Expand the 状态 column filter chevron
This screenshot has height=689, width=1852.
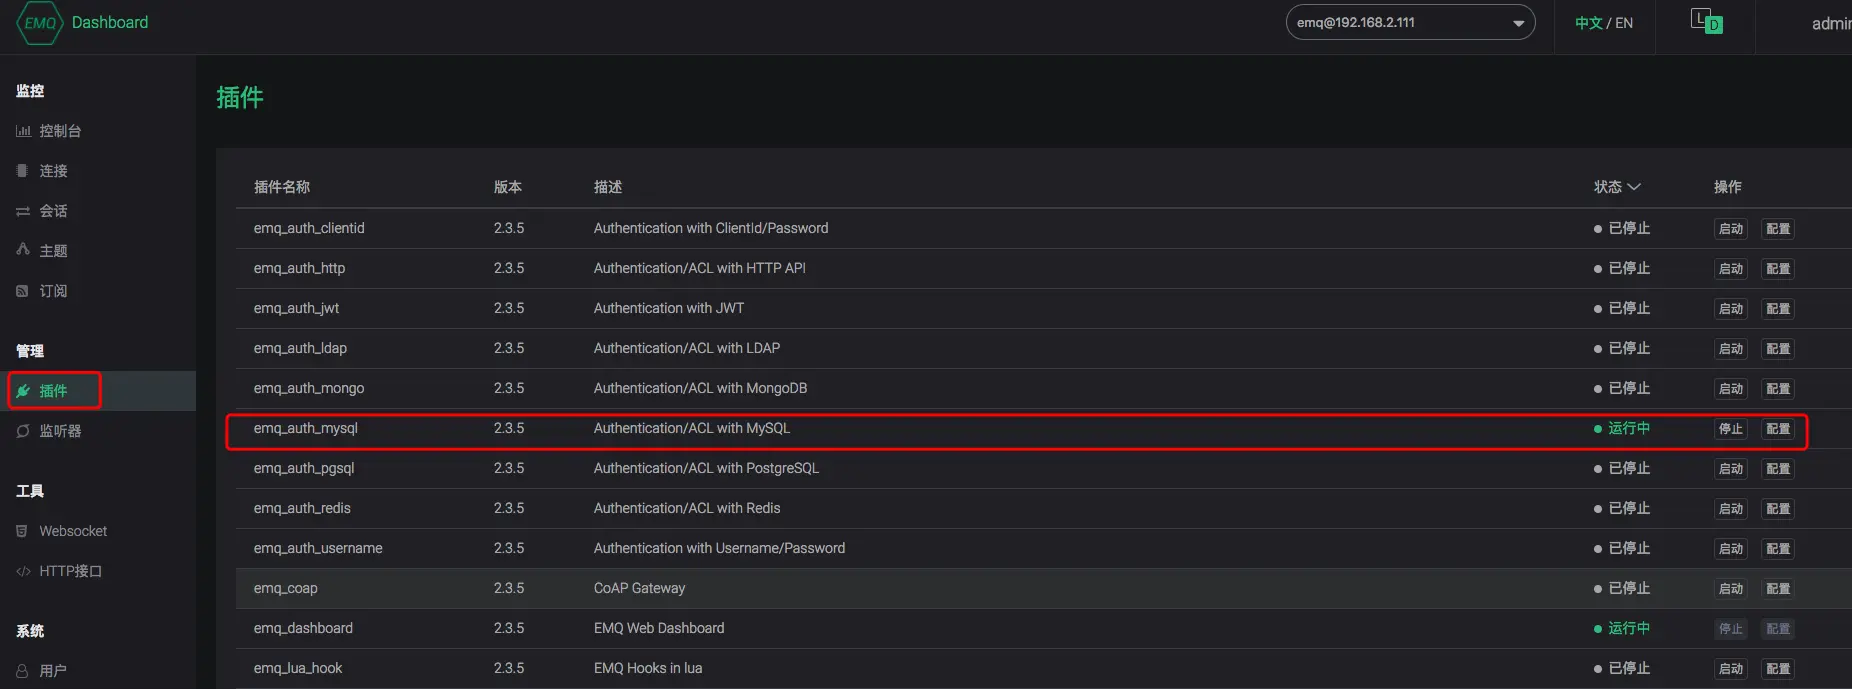tap(1634, 187)
